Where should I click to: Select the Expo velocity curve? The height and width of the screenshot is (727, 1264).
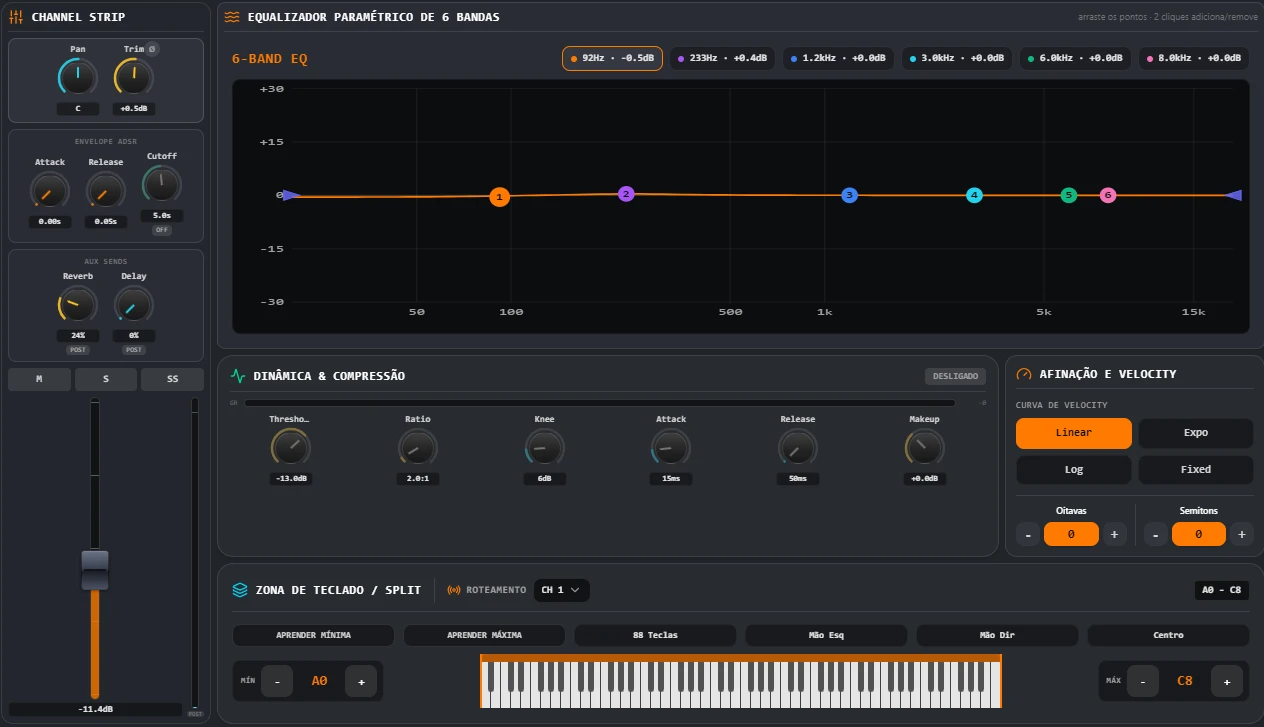pos(1196,433)
